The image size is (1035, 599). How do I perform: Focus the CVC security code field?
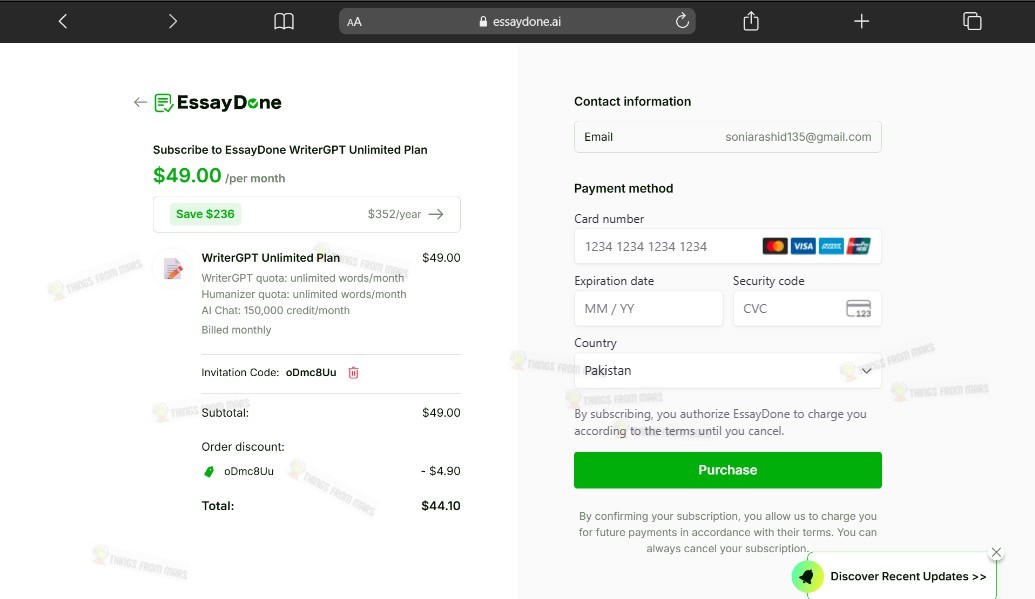pos(807,308)
